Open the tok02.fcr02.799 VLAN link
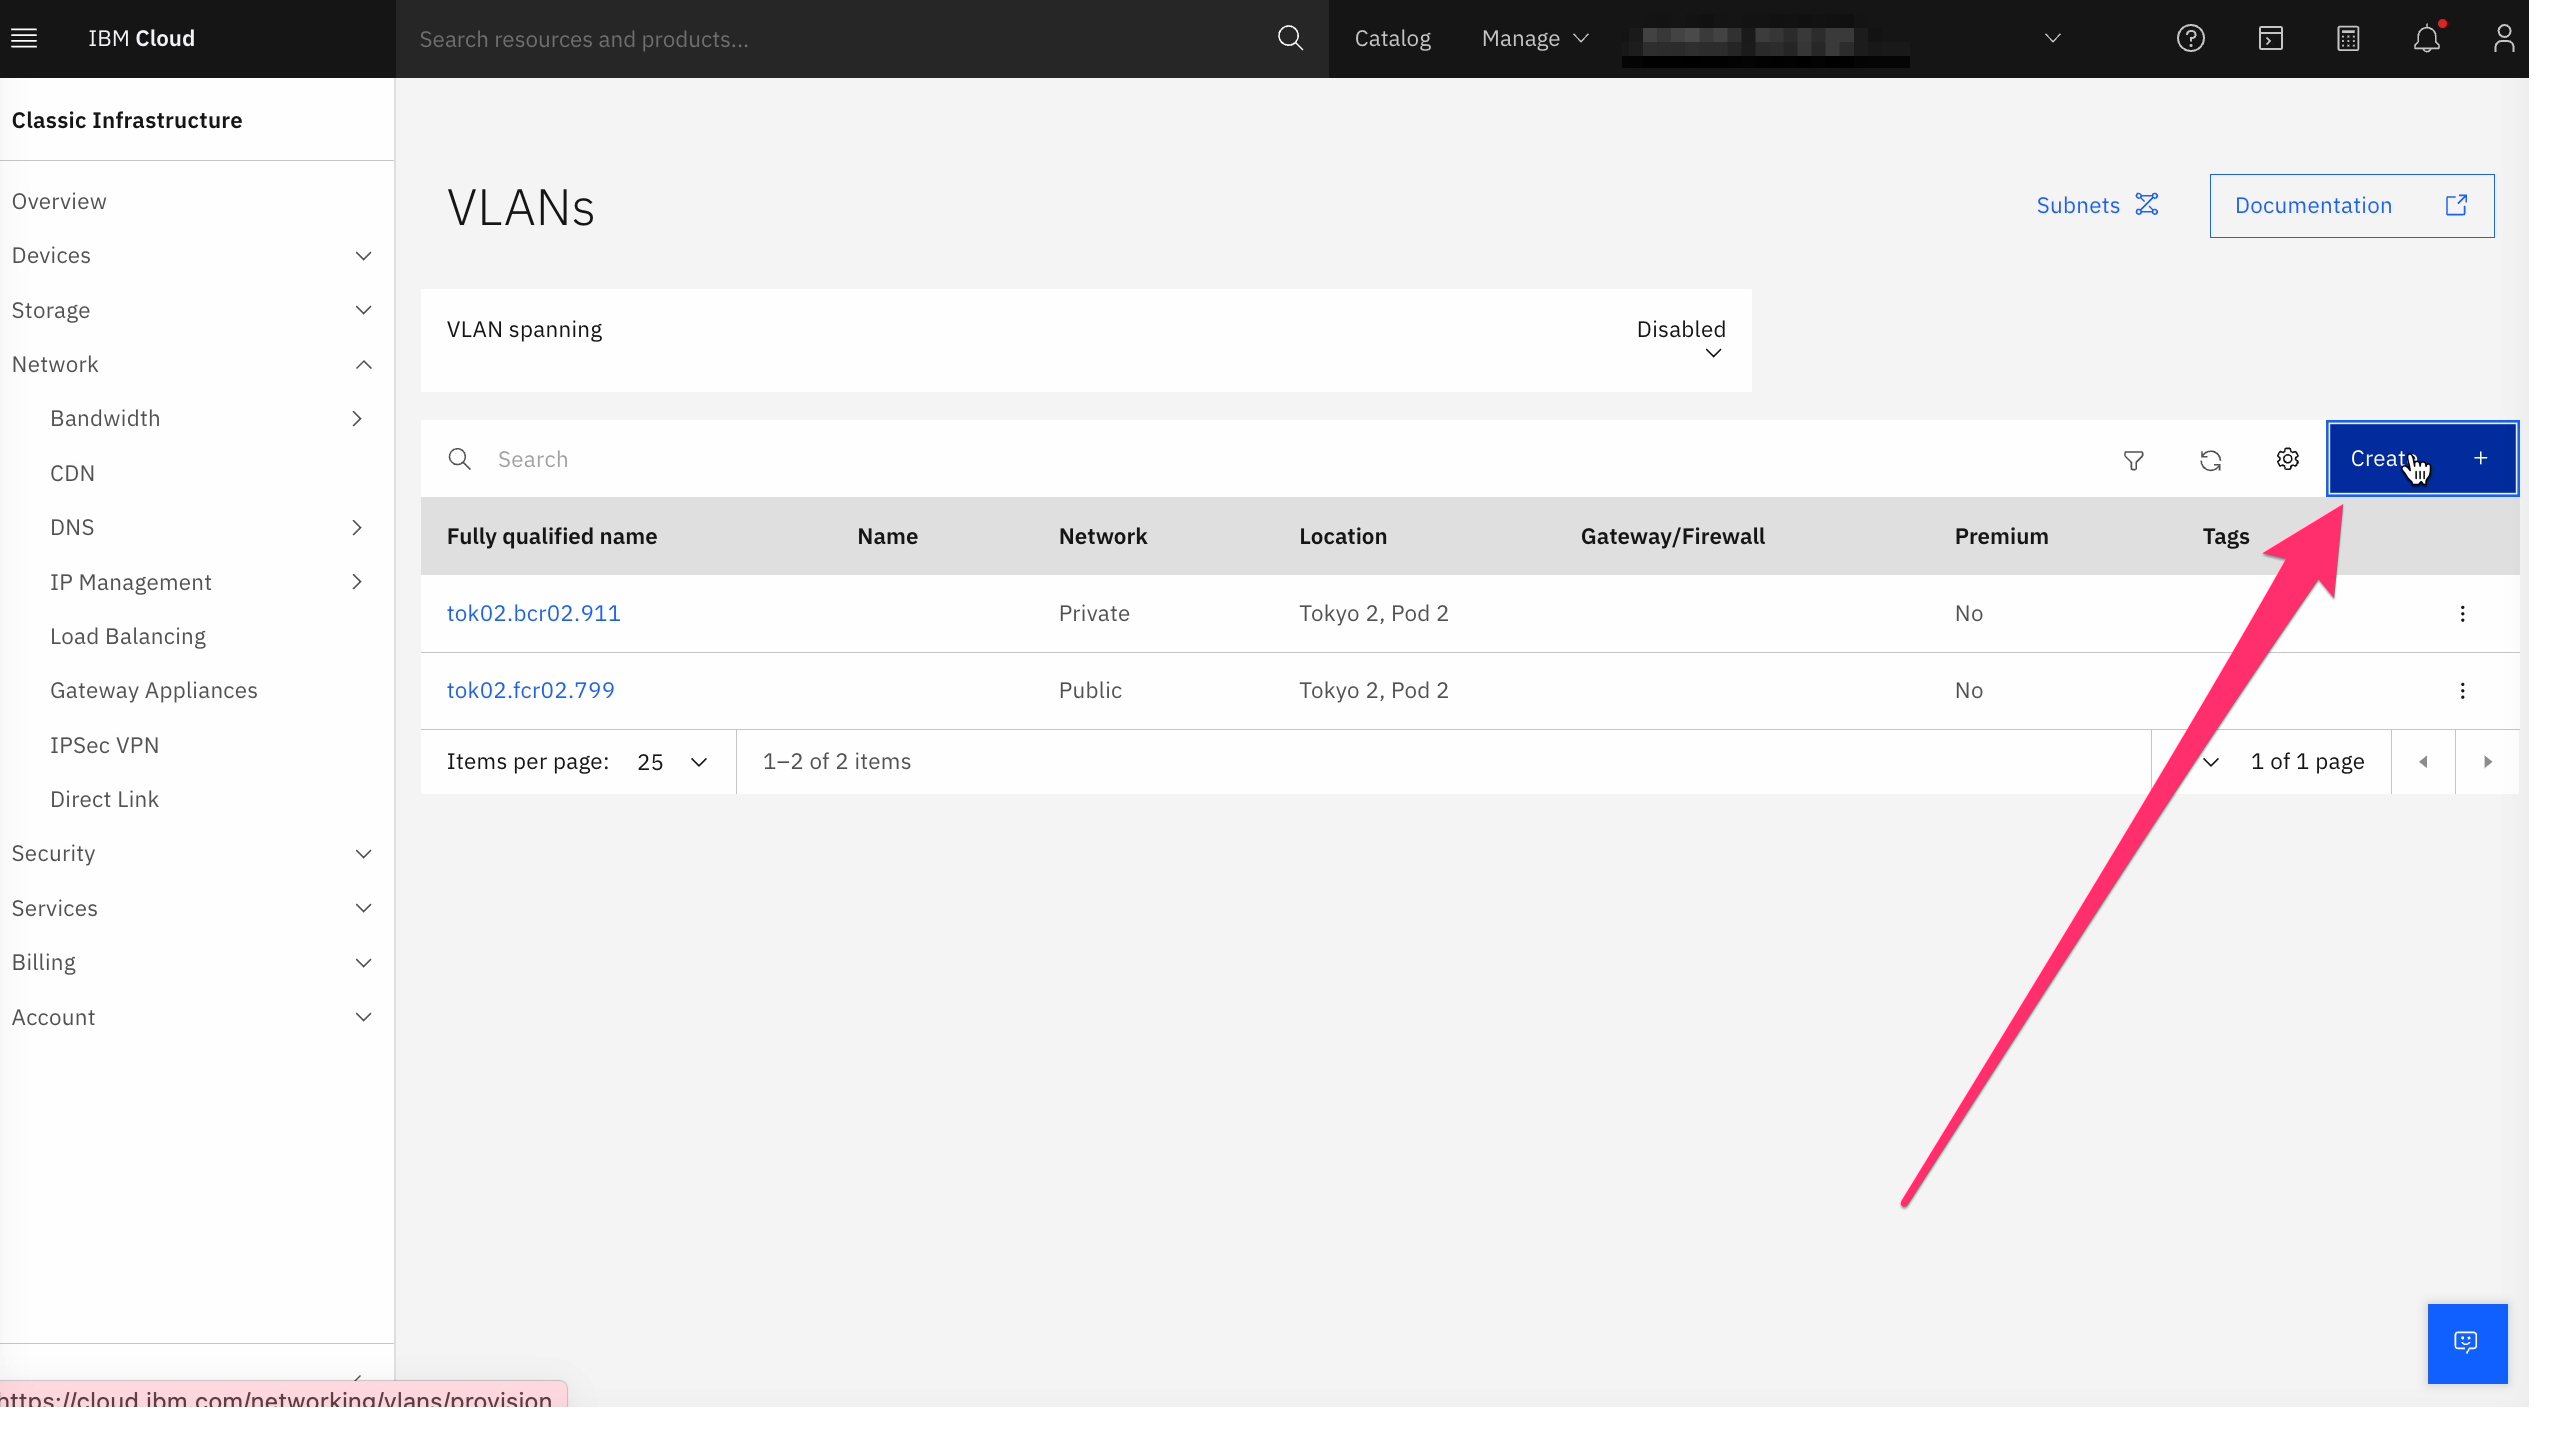Viewport: 2570px width, 1448px height. click(530, 690)
